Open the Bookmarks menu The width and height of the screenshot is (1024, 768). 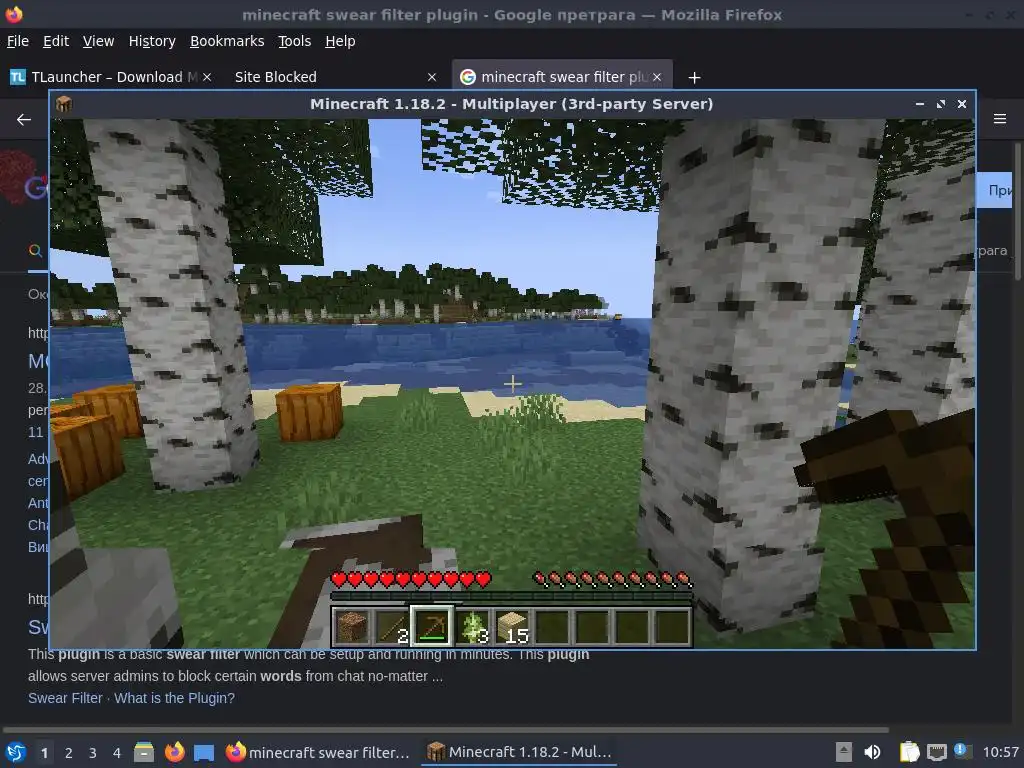pos(227,41)
